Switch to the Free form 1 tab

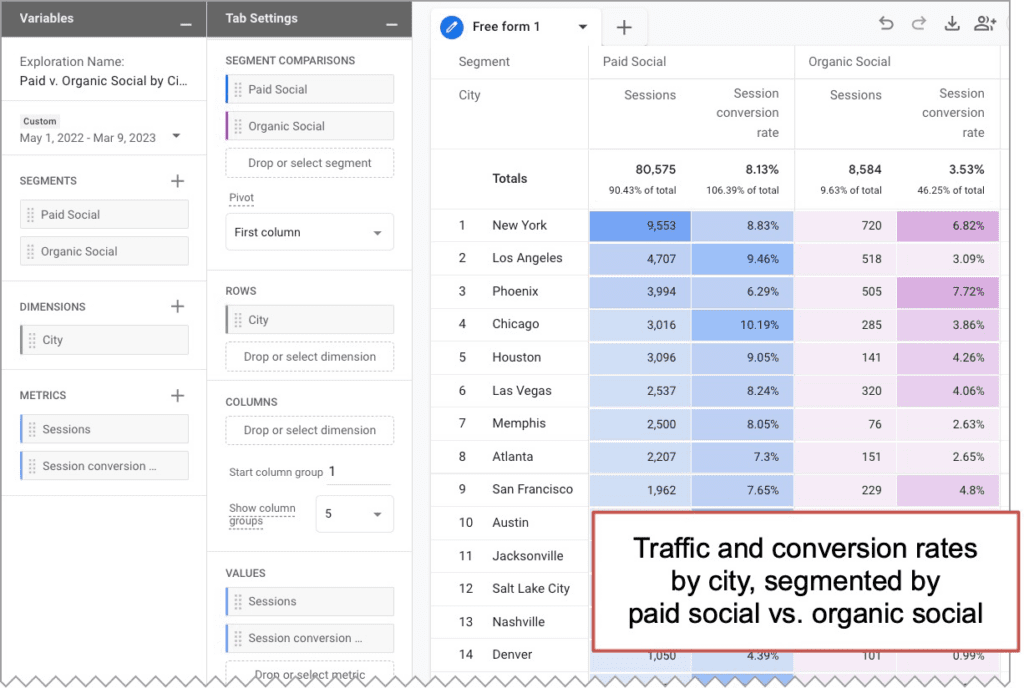(510, 28)
